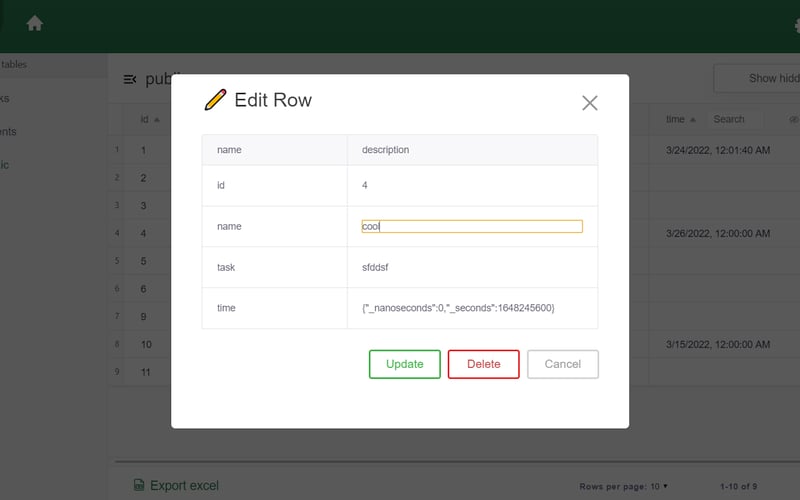
Task: Select background row with id 3
Action: [143, 206]
